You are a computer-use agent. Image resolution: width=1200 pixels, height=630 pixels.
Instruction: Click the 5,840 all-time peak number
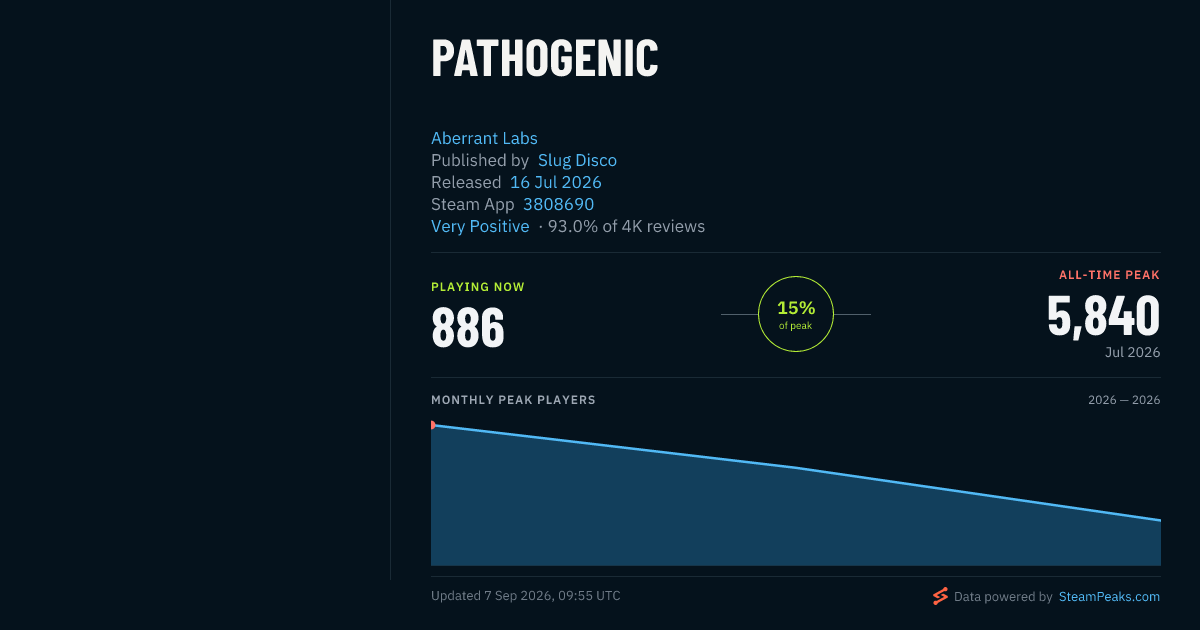click(1104, 315)
